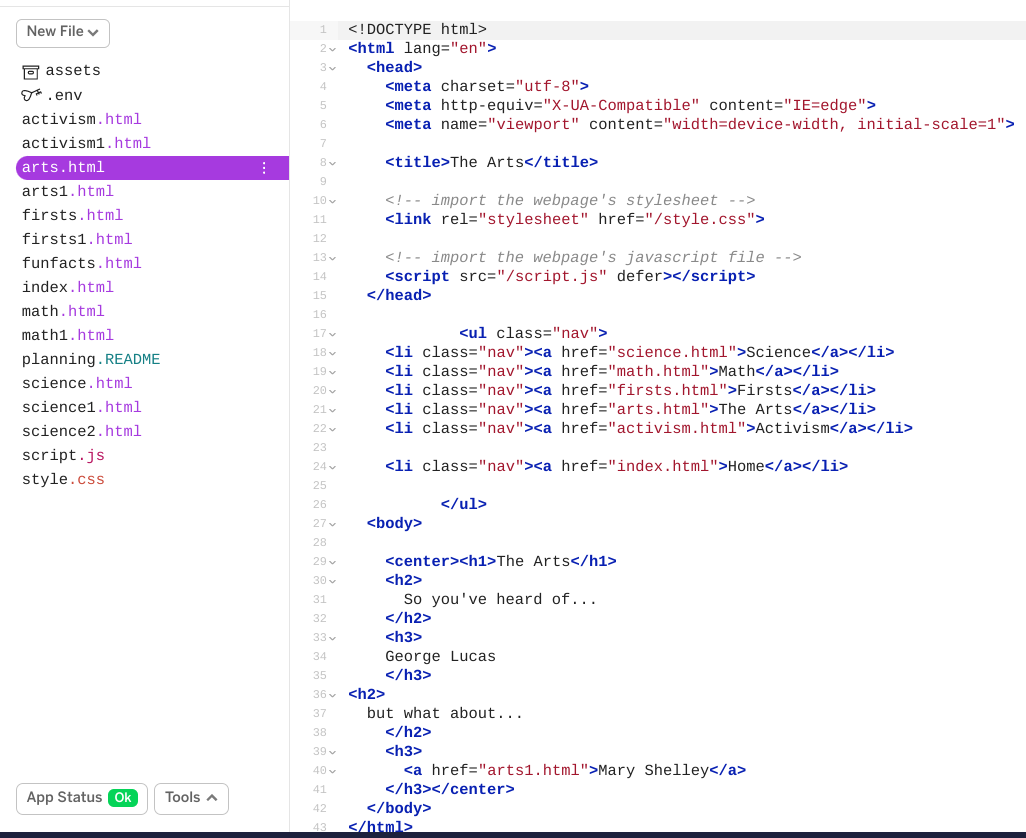
Task: Fold the center h1 line 29
Action: pyautogui.click(x=333, y=562)
